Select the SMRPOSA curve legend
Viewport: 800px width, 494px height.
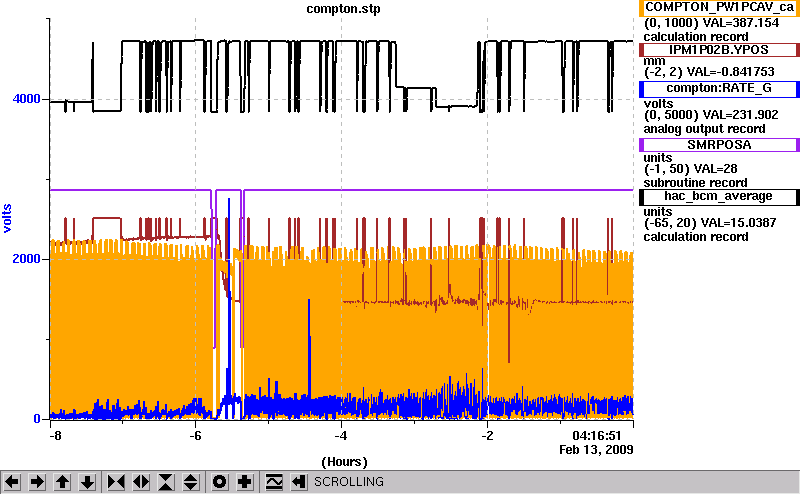[x=719, y=145]
